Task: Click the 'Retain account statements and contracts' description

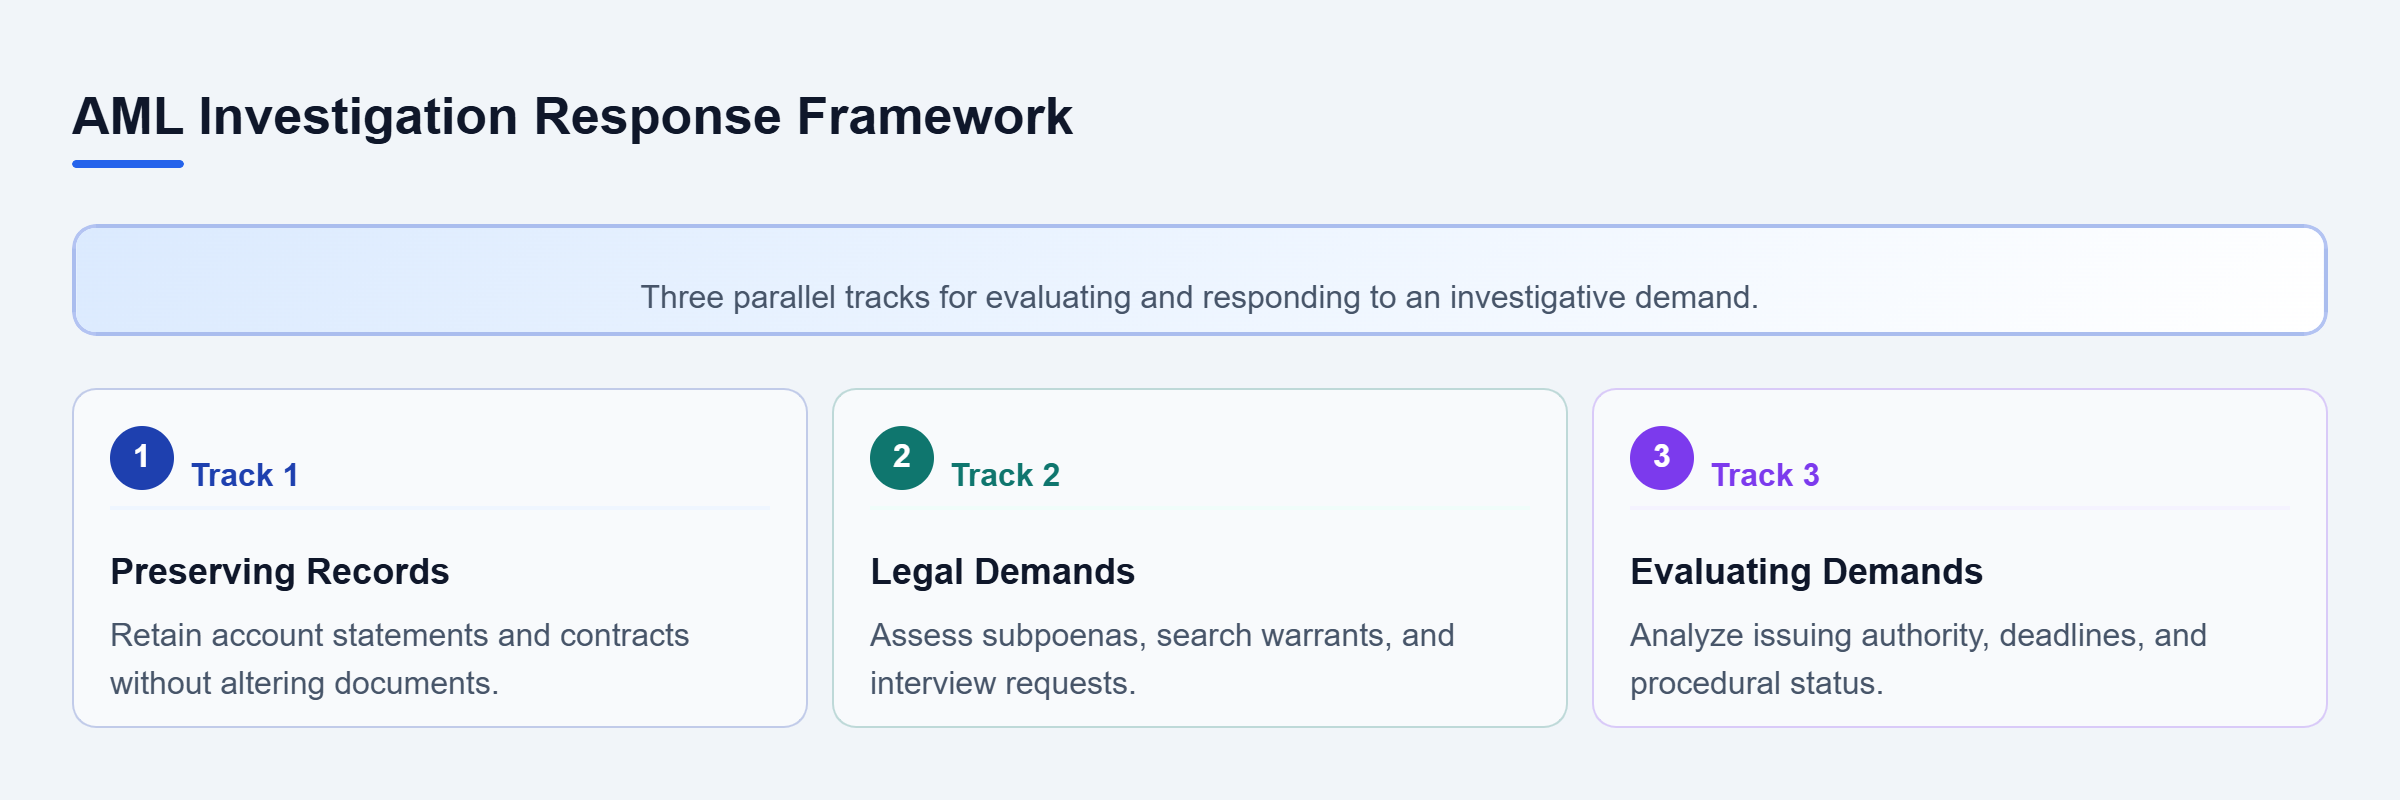Action: pyautogui.click(x=400, y=659)
